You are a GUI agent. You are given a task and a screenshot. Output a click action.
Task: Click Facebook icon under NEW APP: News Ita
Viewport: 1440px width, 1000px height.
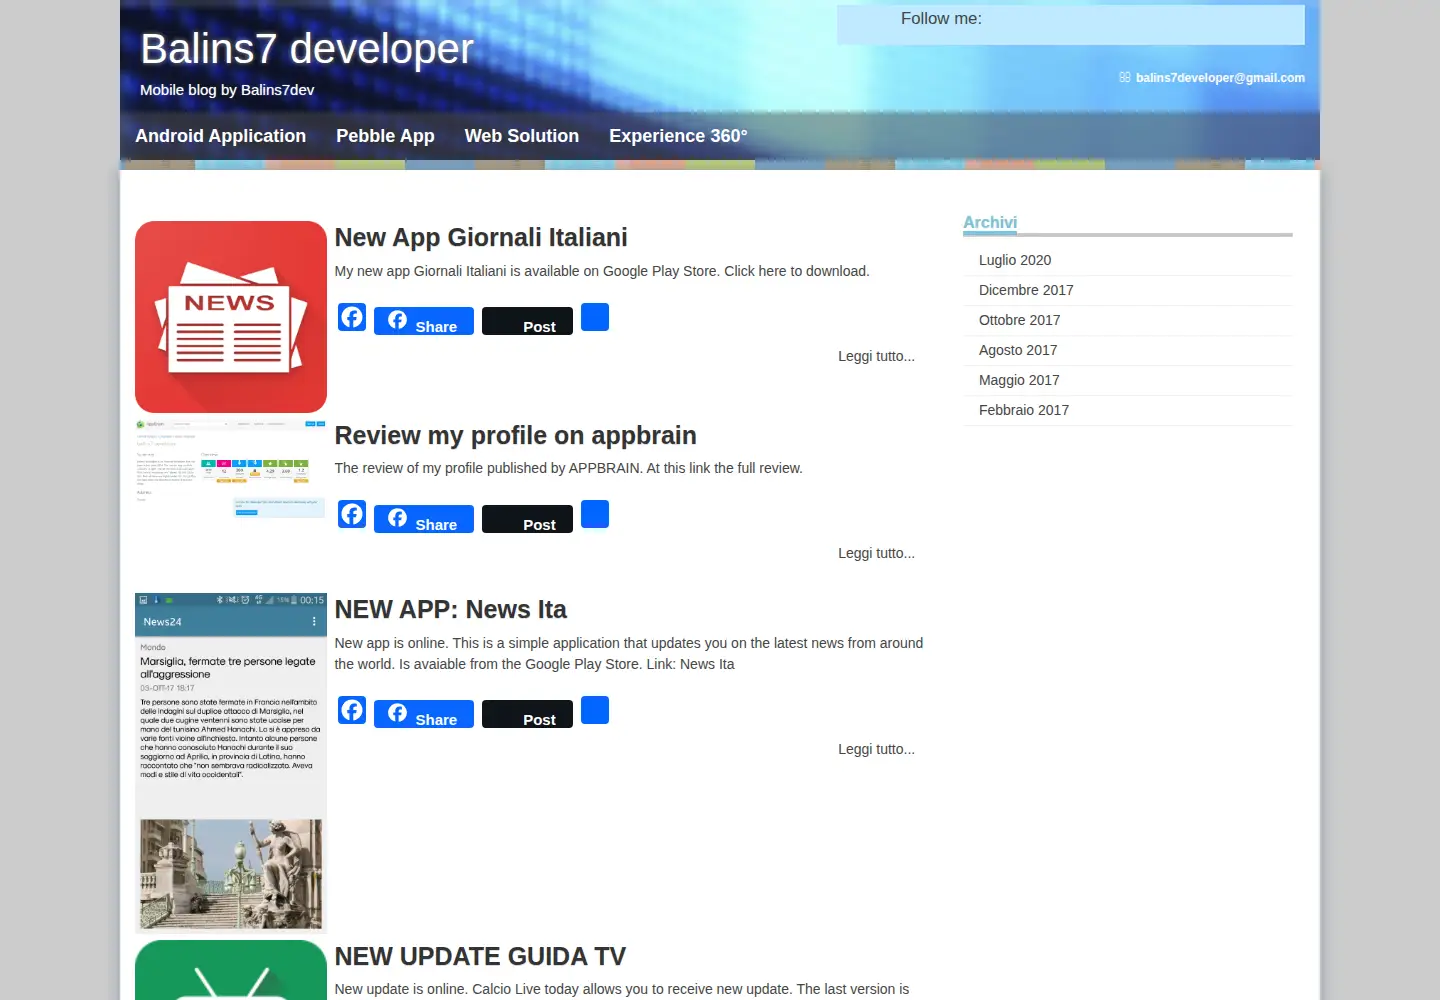pyautogui.click(x=352, y=710)
